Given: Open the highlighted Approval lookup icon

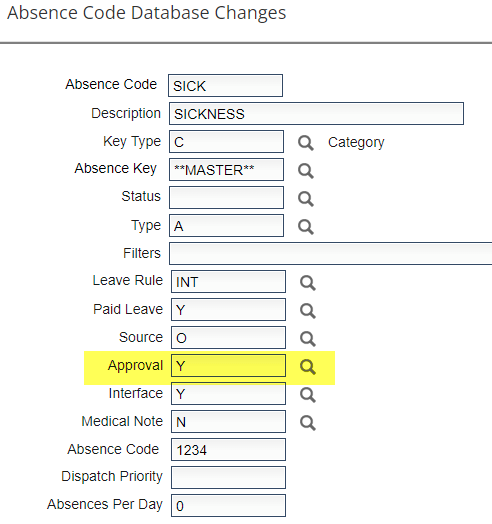Looking at the screenshot, I should click(x=308, y=367).
